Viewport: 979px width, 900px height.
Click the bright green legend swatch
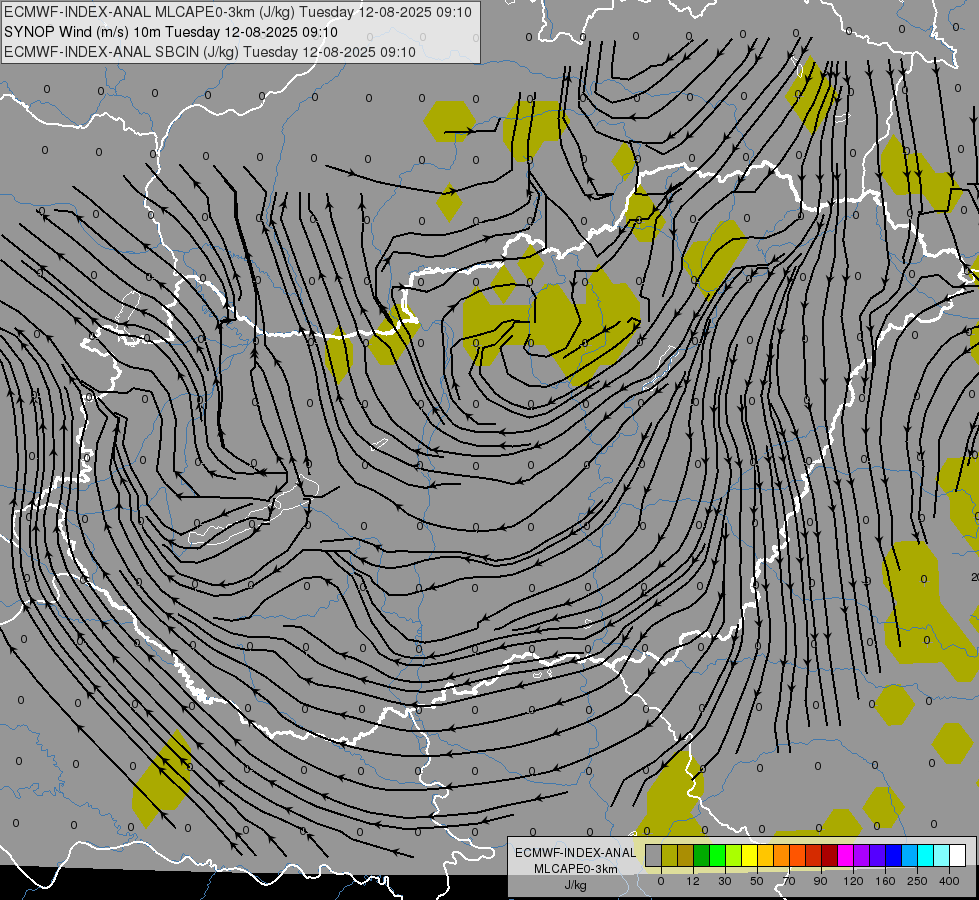pos(718,855)
